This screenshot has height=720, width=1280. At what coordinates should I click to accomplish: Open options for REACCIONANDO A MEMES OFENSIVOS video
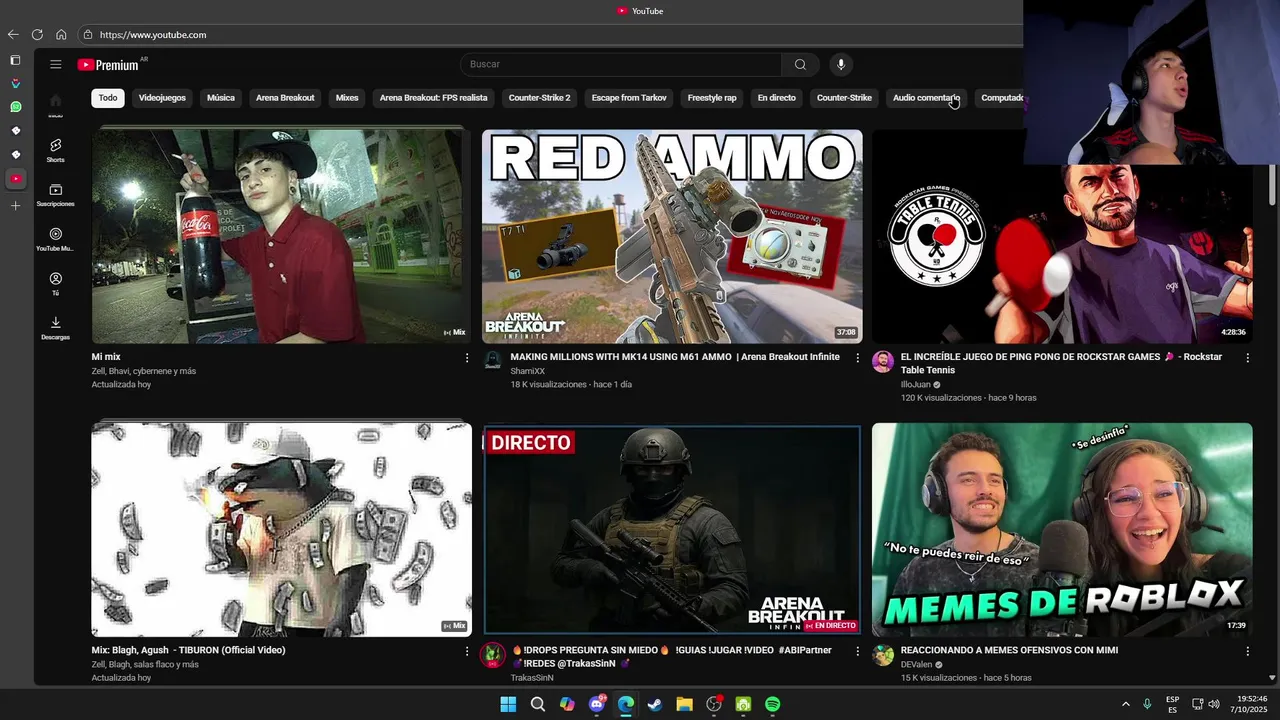click(1247, 651)
